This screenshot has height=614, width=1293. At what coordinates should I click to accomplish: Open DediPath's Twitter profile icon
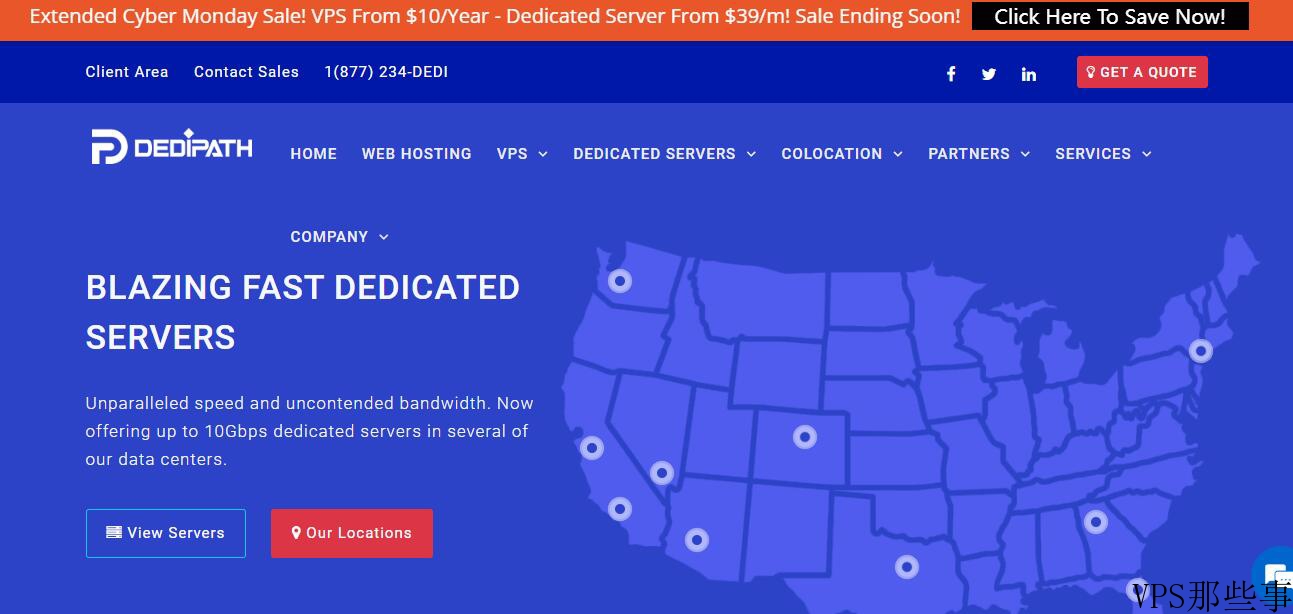click(x=989, y=73)
